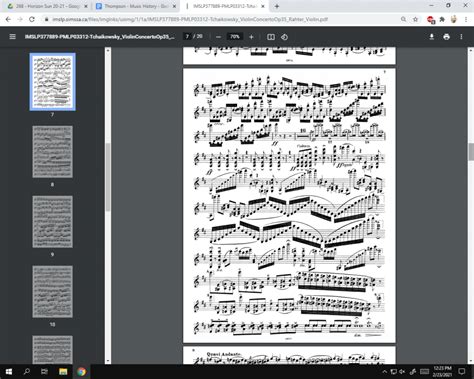Click the PDF file title text
Viewport: 474px width, 379px height.
tap(99, 37)
